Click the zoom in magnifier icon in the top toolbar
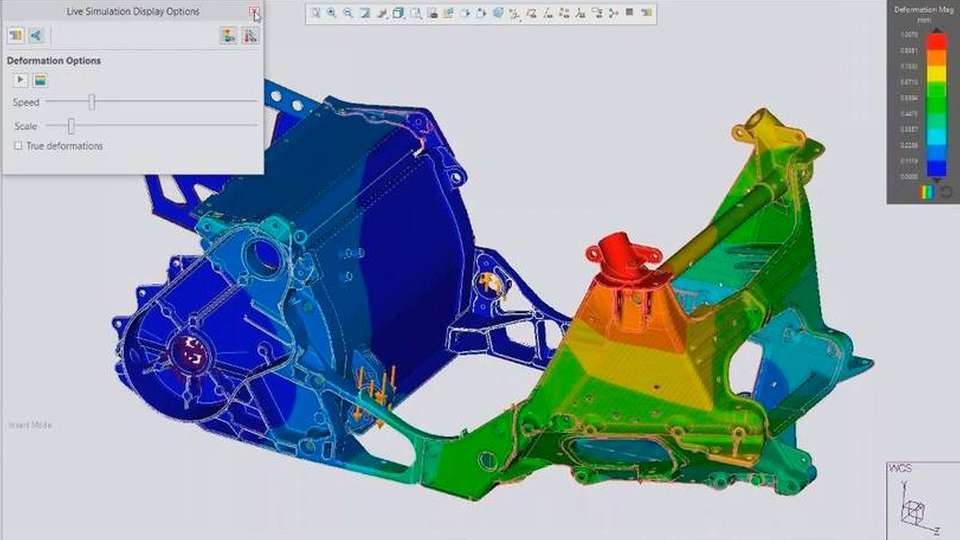 coord(331,13)
